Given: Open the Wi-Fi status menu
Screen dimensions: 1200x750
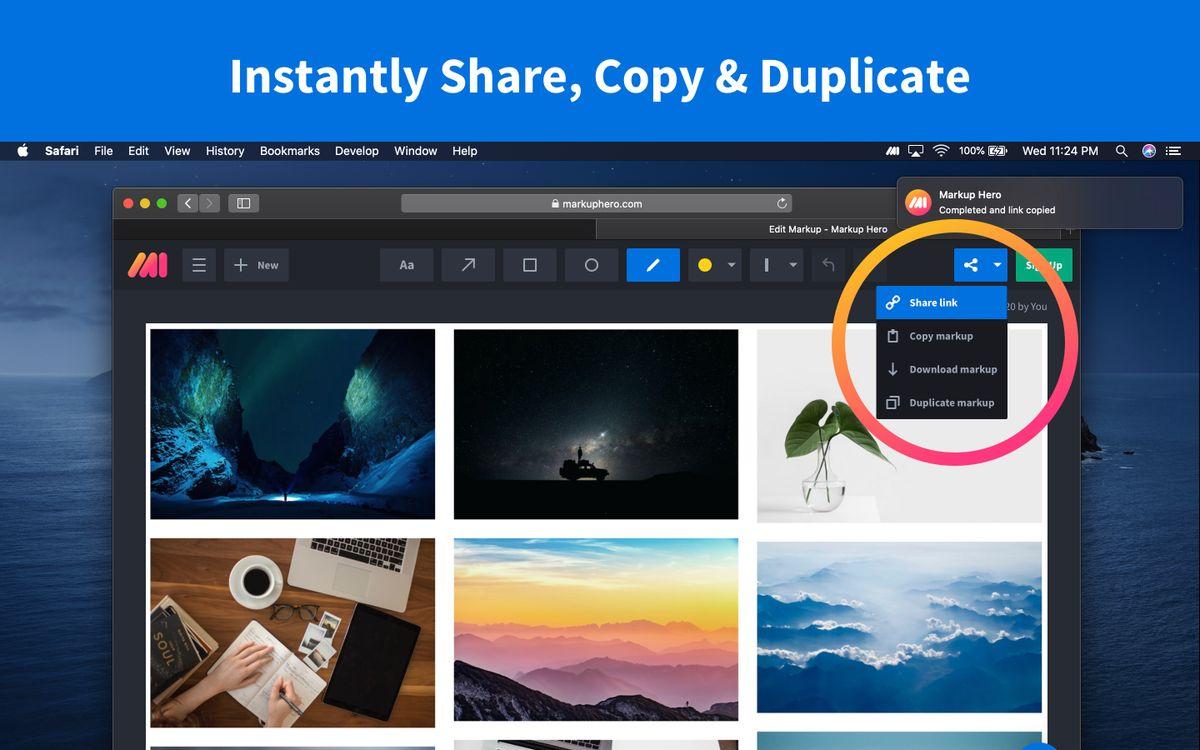Looking at the screenshot, I should [x=941, y=151].
